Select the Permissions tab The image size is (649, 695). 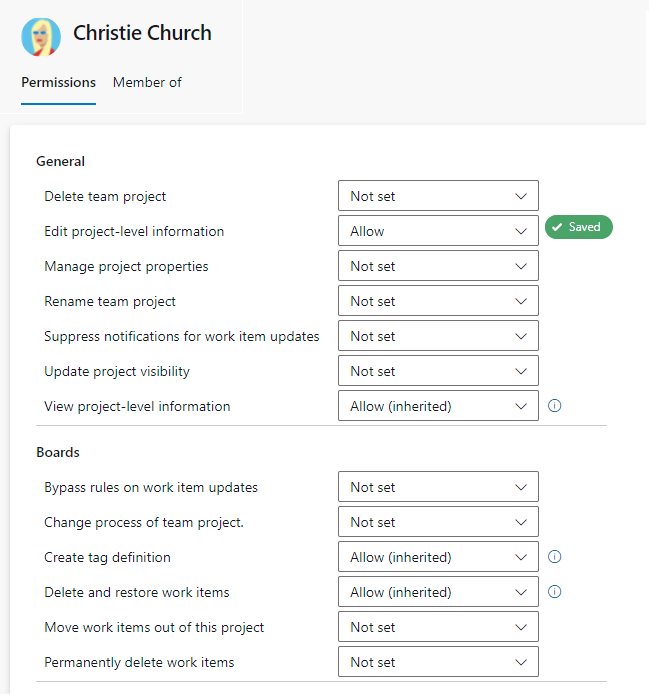pos(58,83)
